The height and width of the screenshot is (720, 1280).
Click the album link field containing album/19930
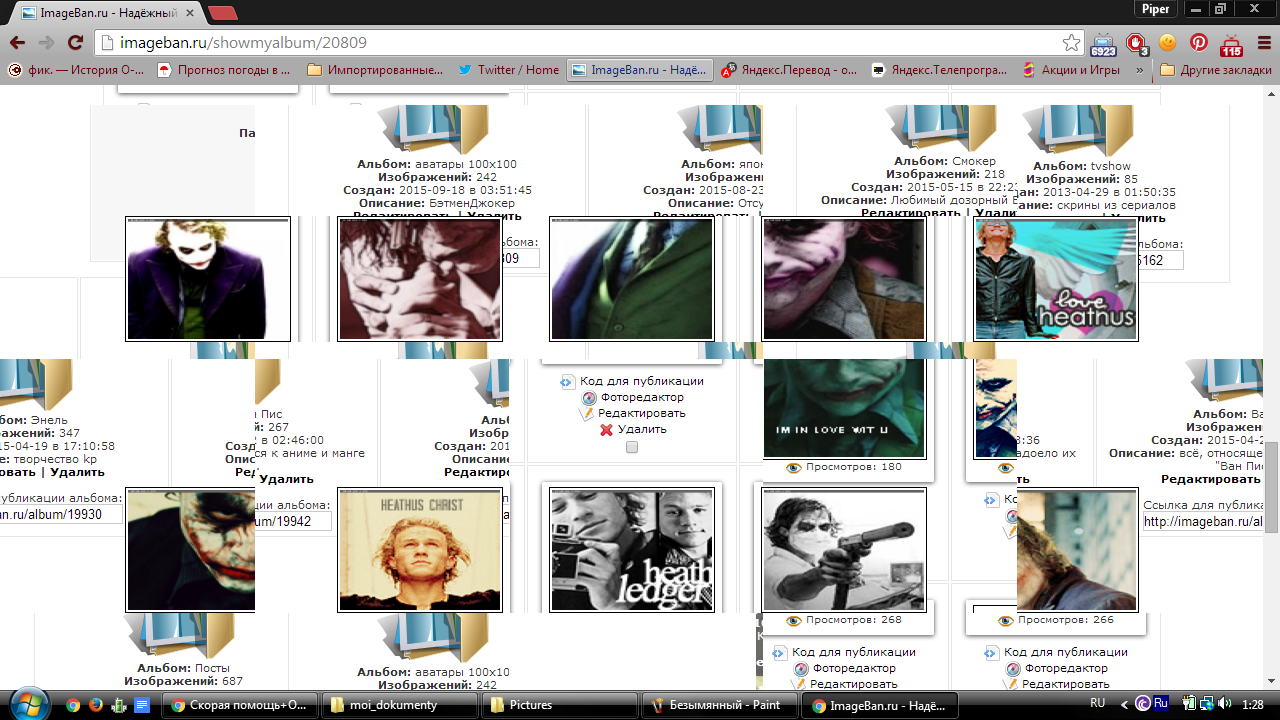[61, 514]
